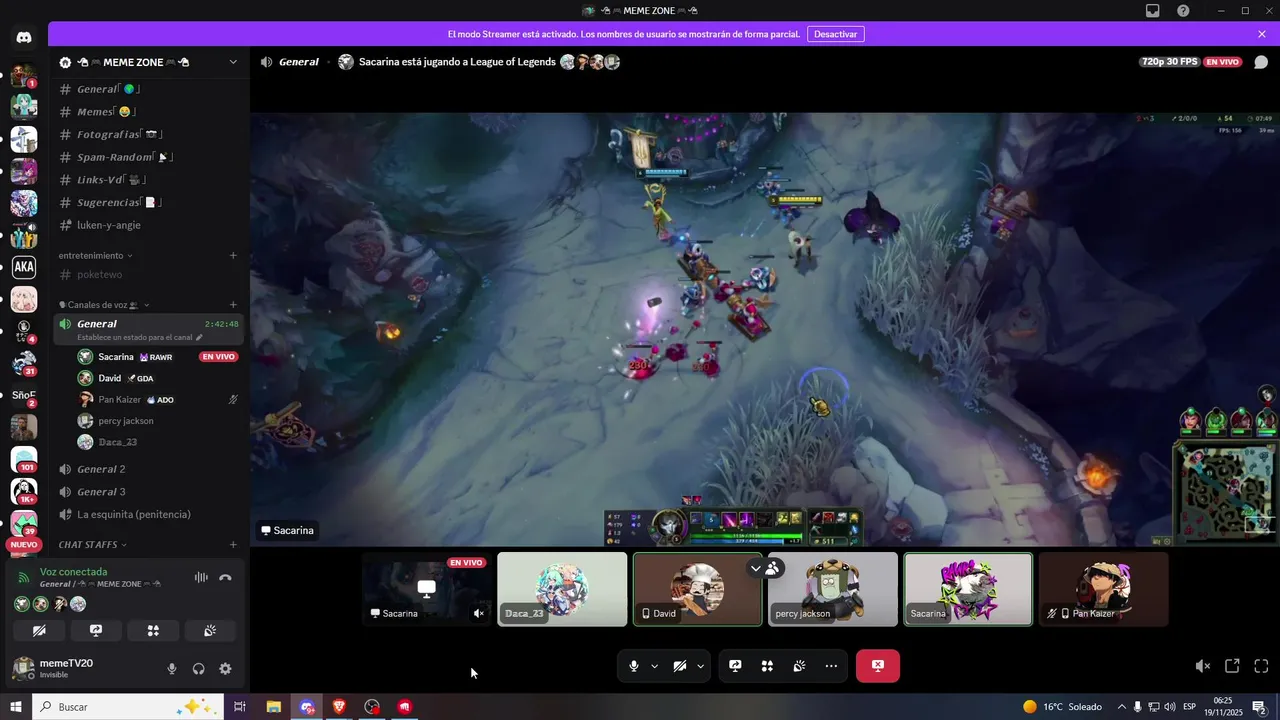Image resolution: width=1280 pixels, height=720 pixels.
Task: Toggle microphone mute in user panel
Action: tap(172, 669)
